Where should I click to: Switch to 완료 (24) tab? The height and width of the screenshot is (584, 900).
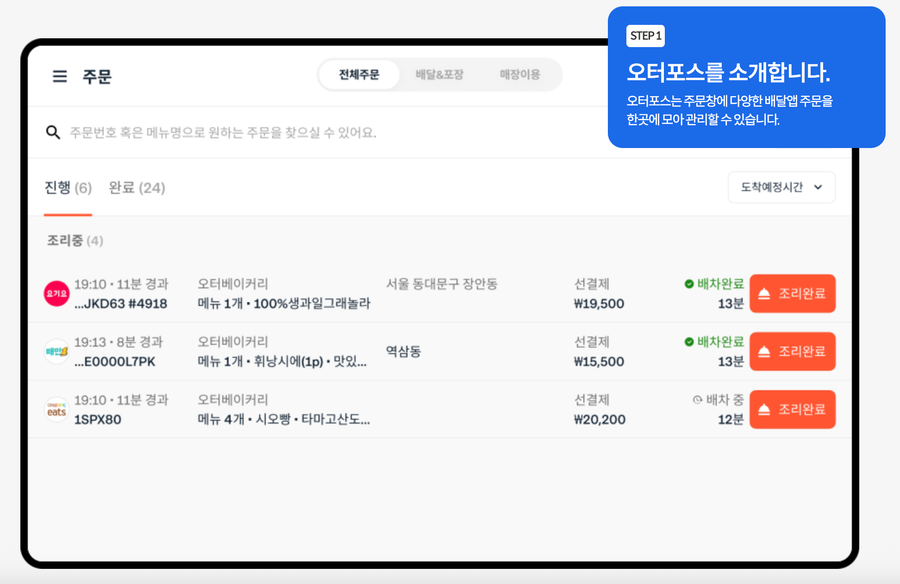[x=137, y=188]
